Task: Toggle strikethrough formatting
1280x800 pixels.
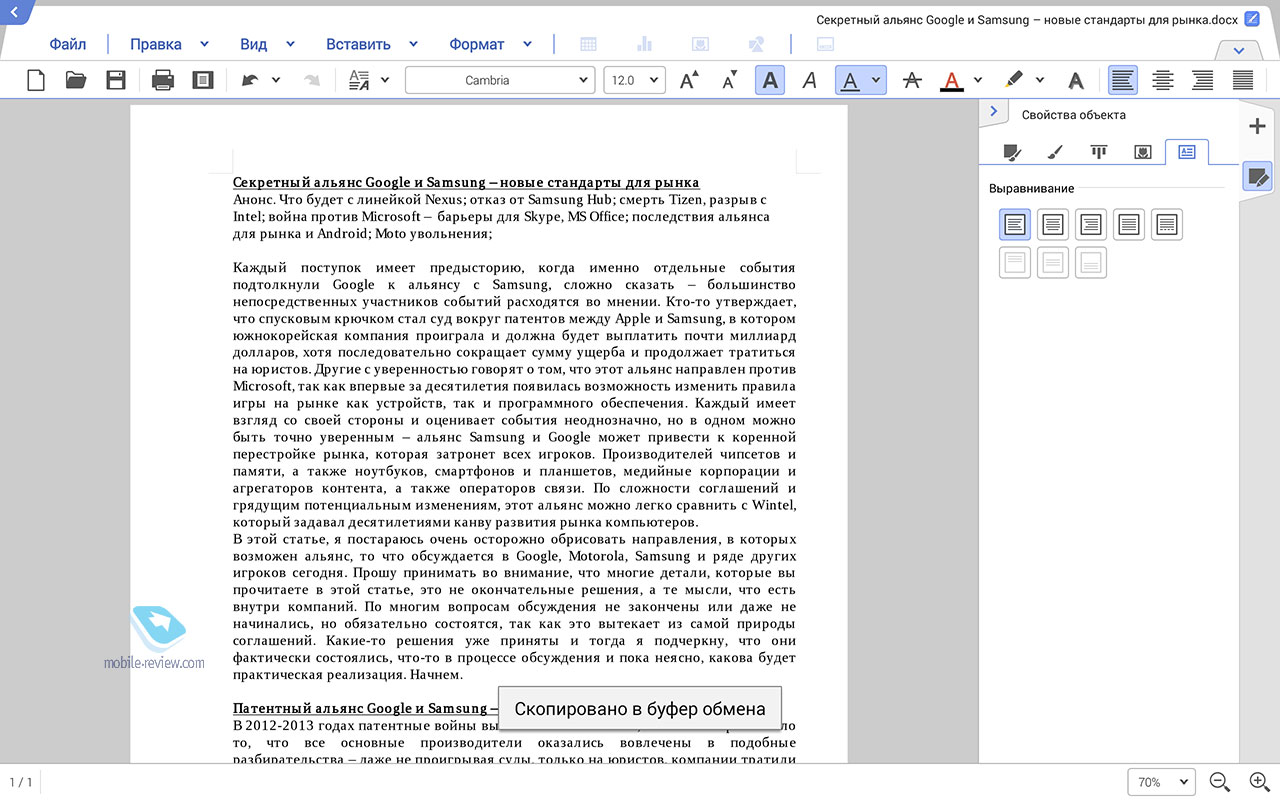Action: pos(911,80)
